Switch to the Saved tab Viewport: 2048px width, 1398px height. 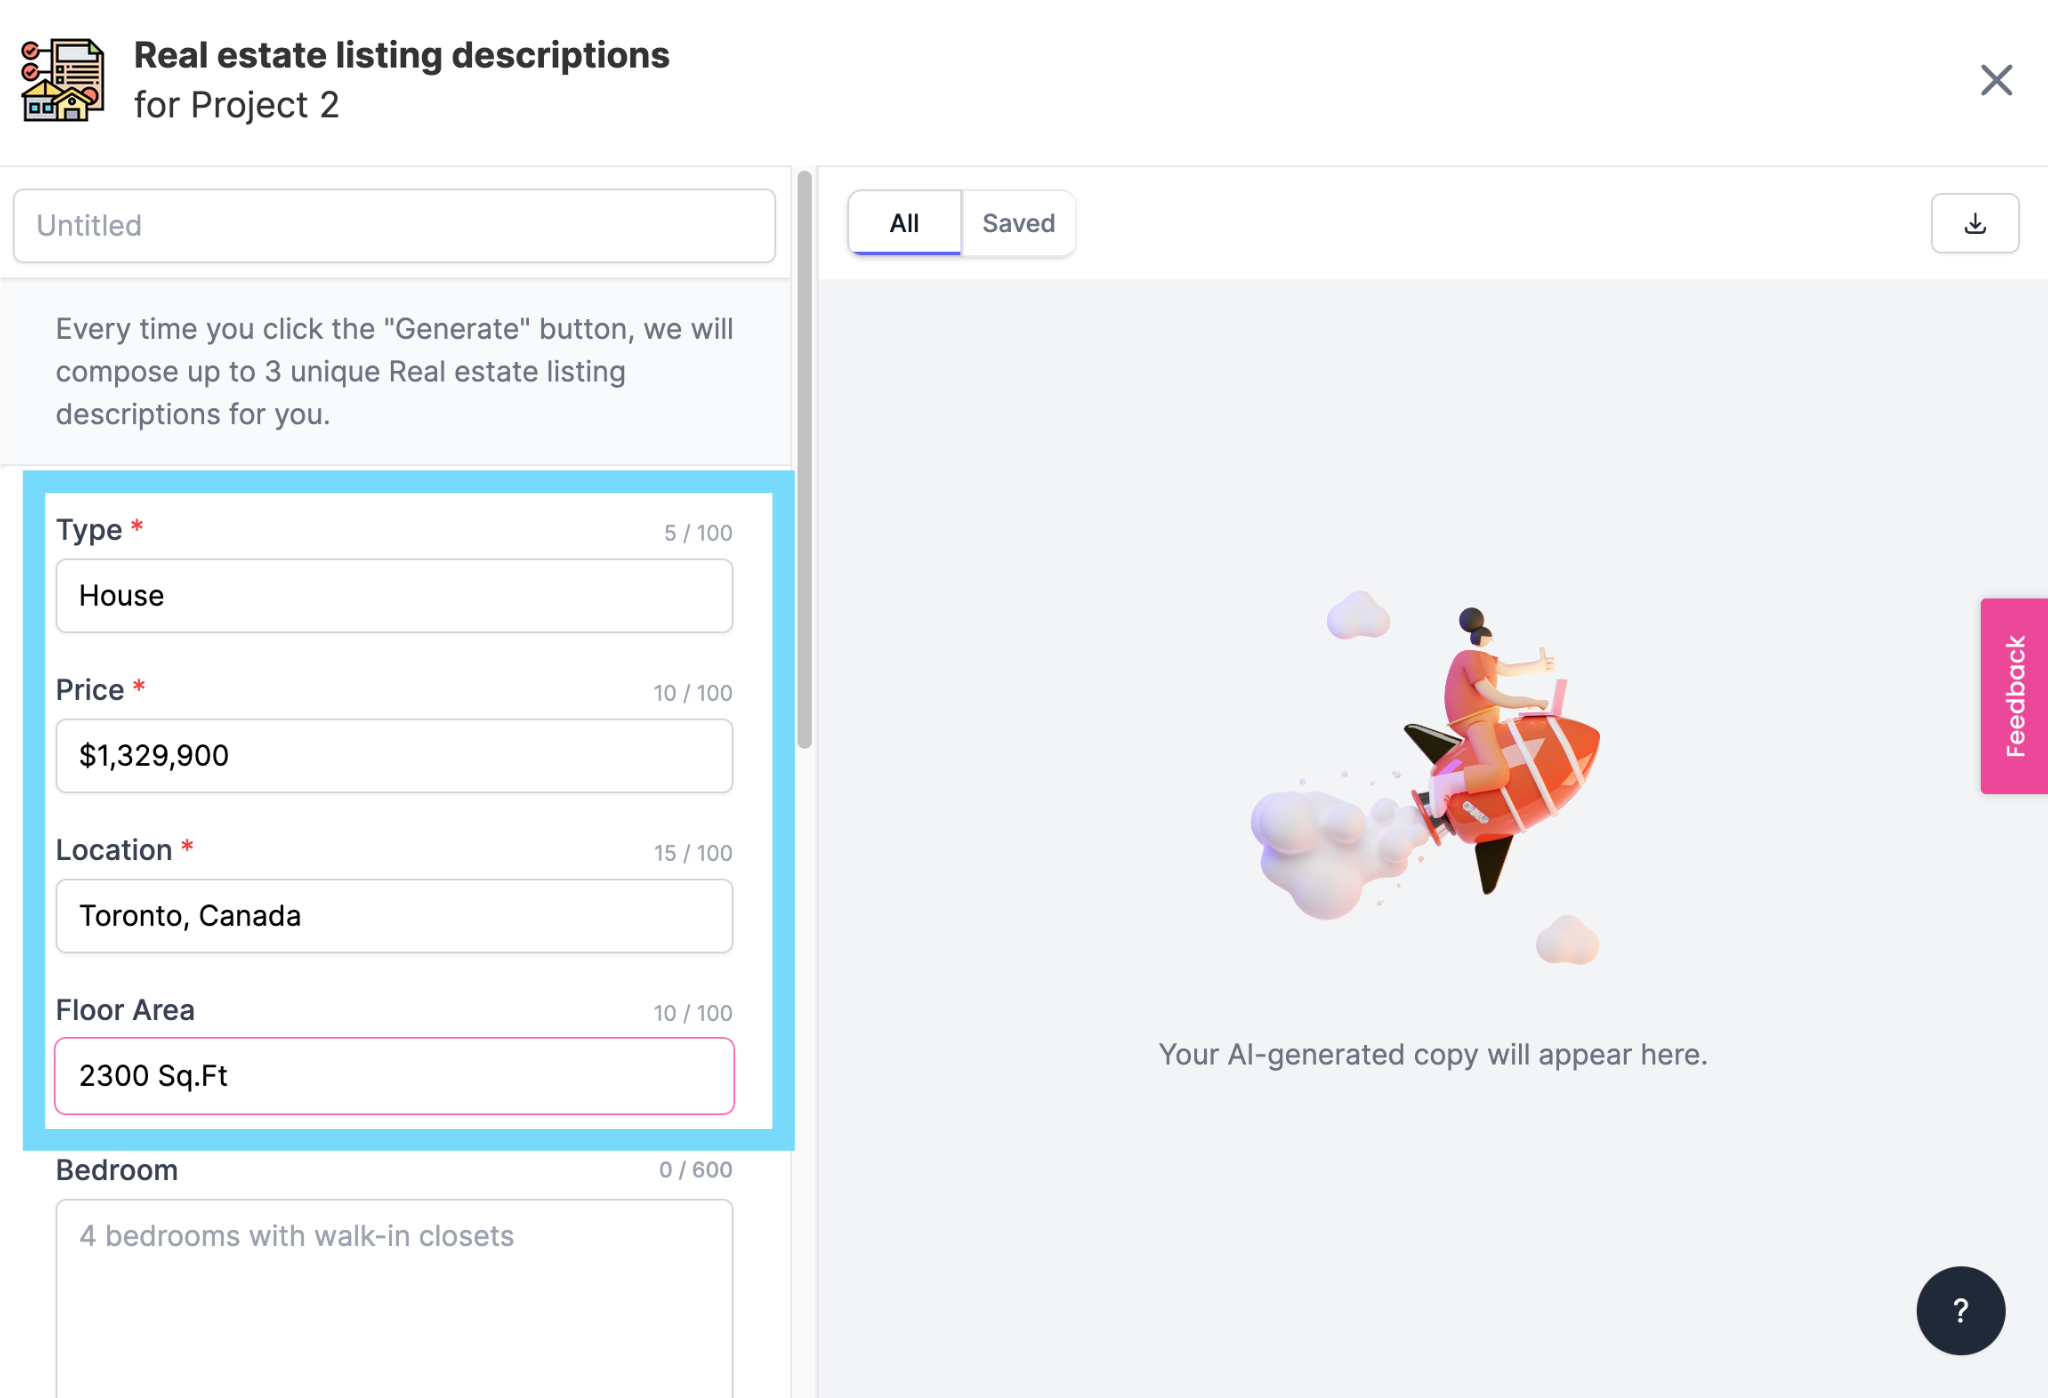(x=1017, y=223)
